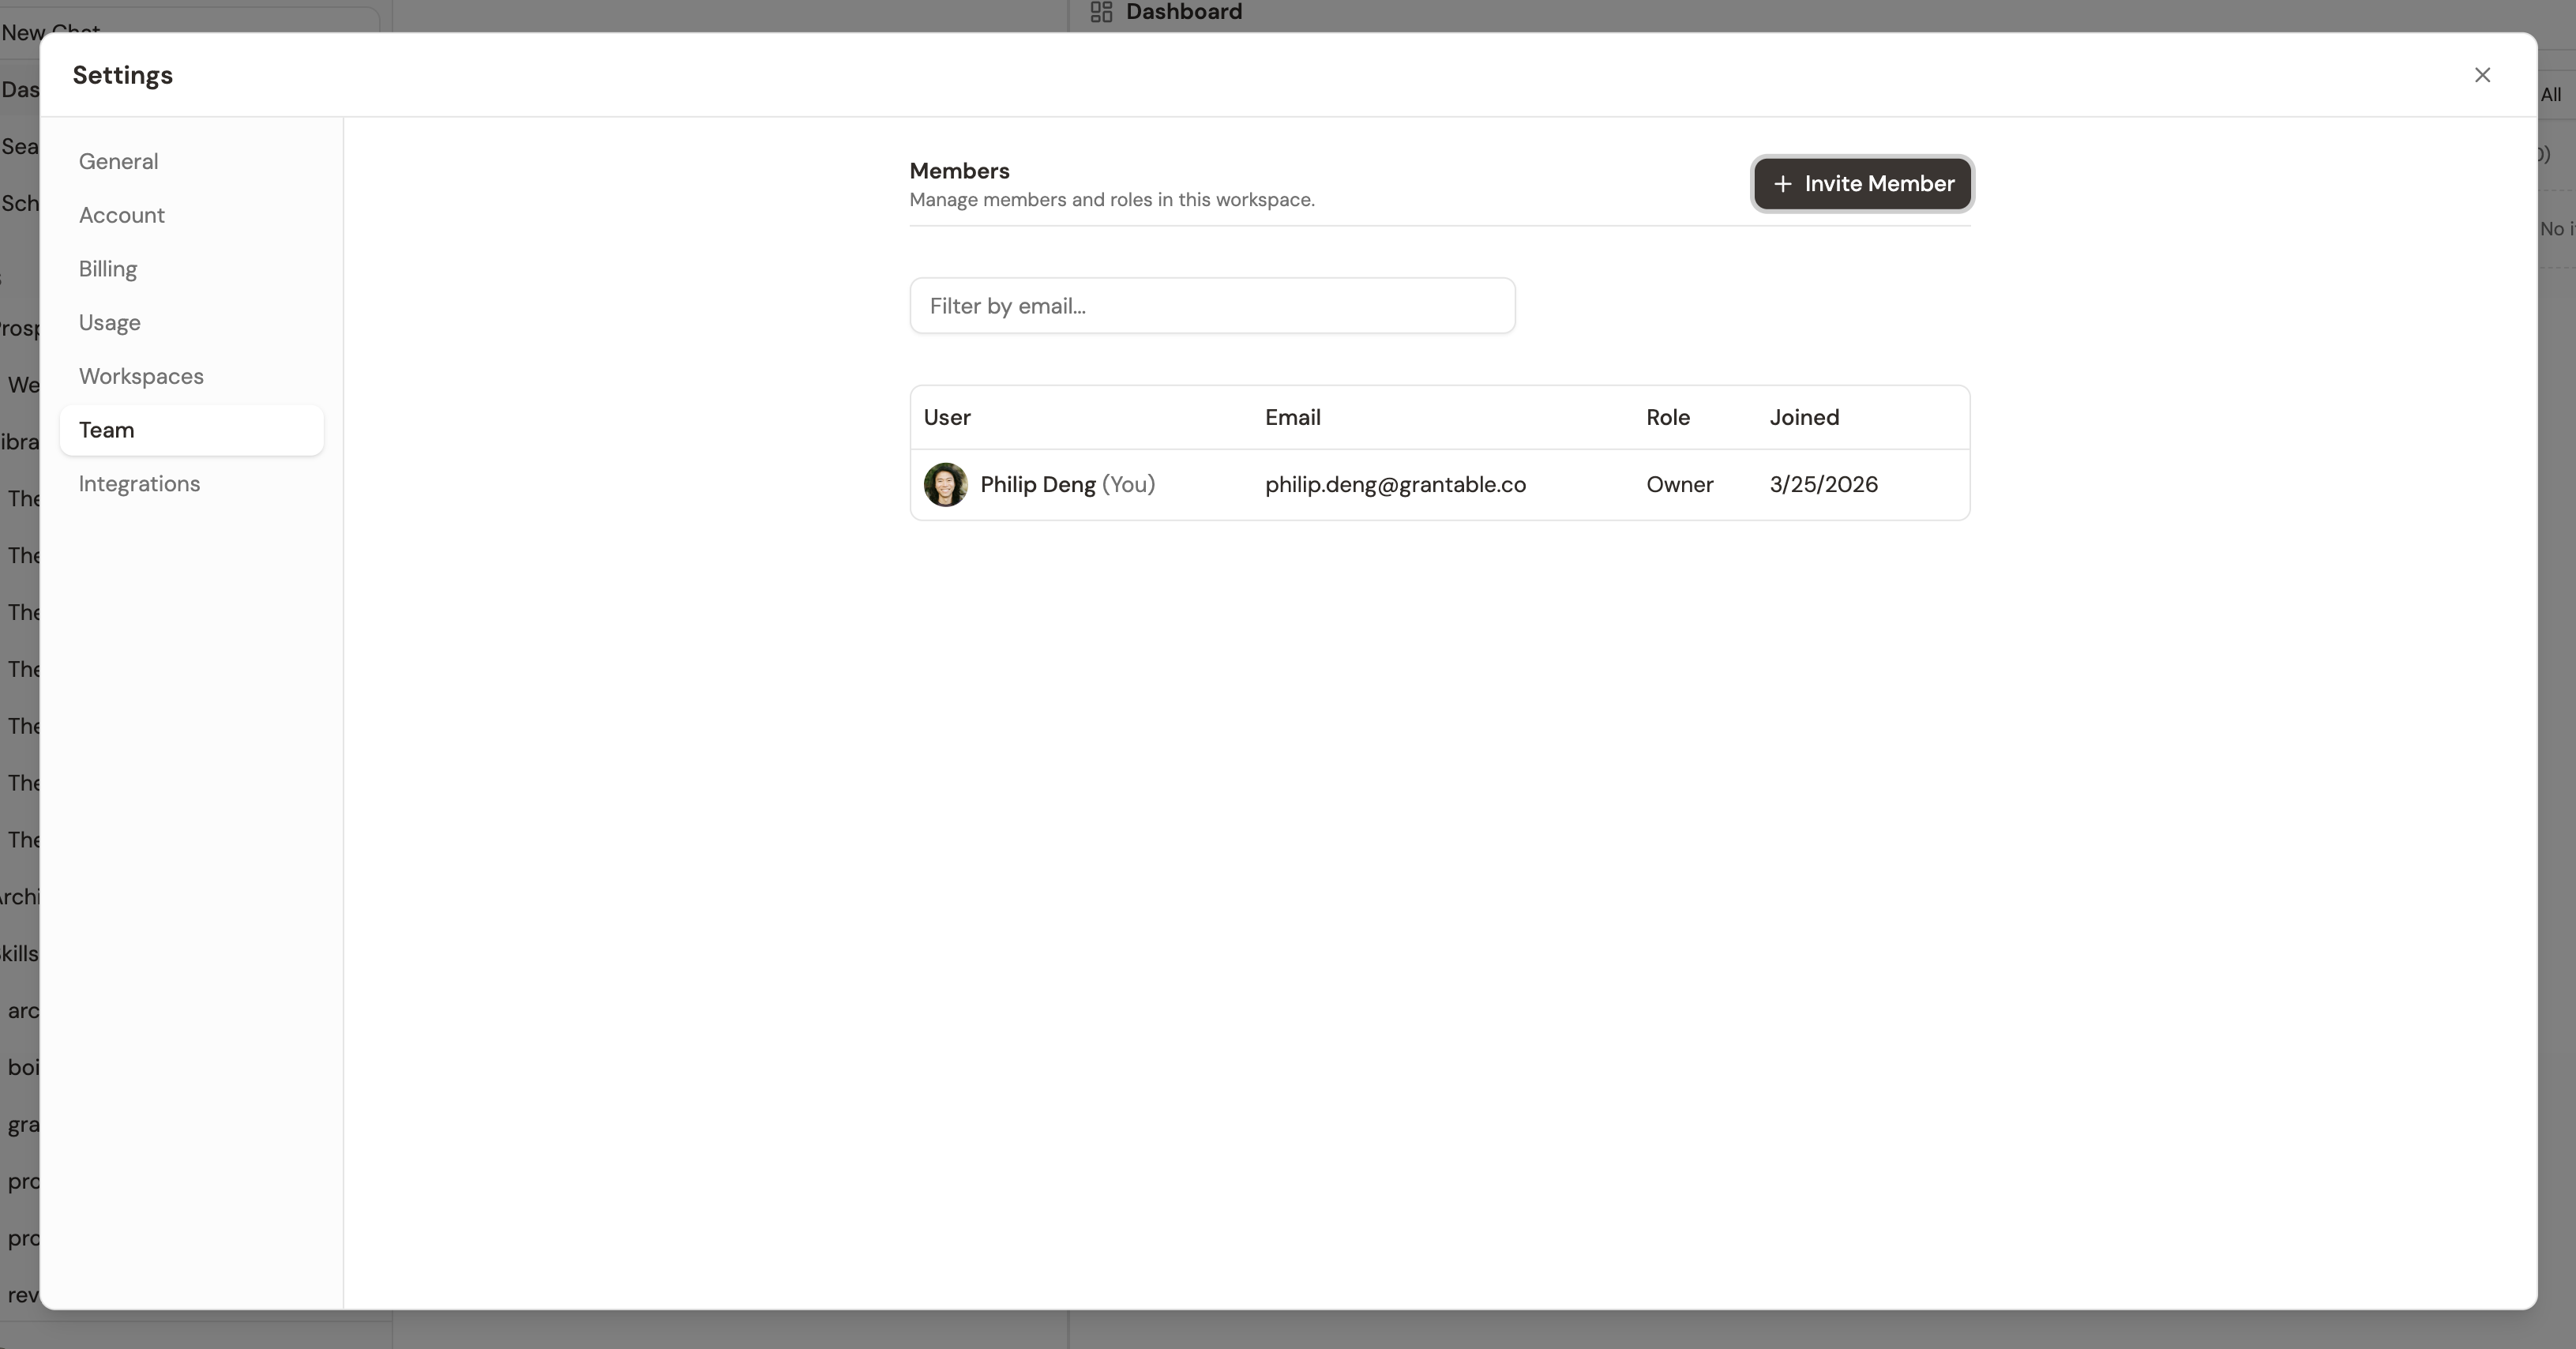Click Philip Deng's profile avatar
Viewport: 2576px width, 1349px height.
pyautogui.click(x=945, y=485)
